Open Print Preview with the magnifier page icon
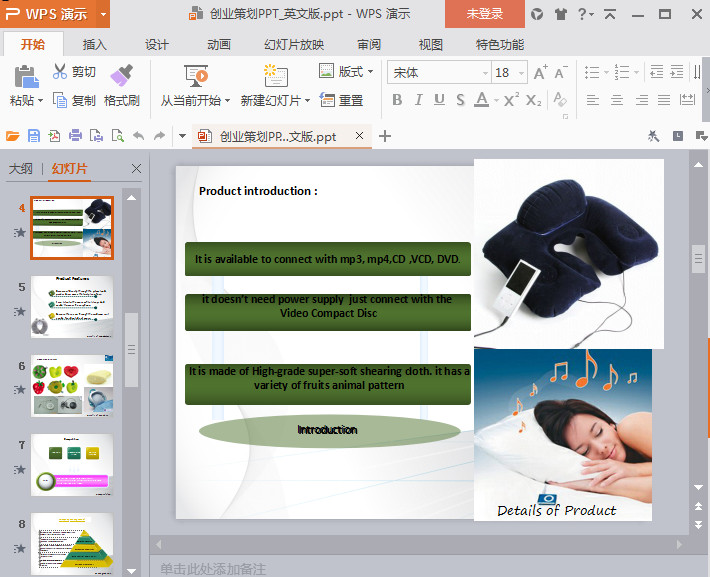710x577 pixels. pyautogui.click(x=118, y=136)
